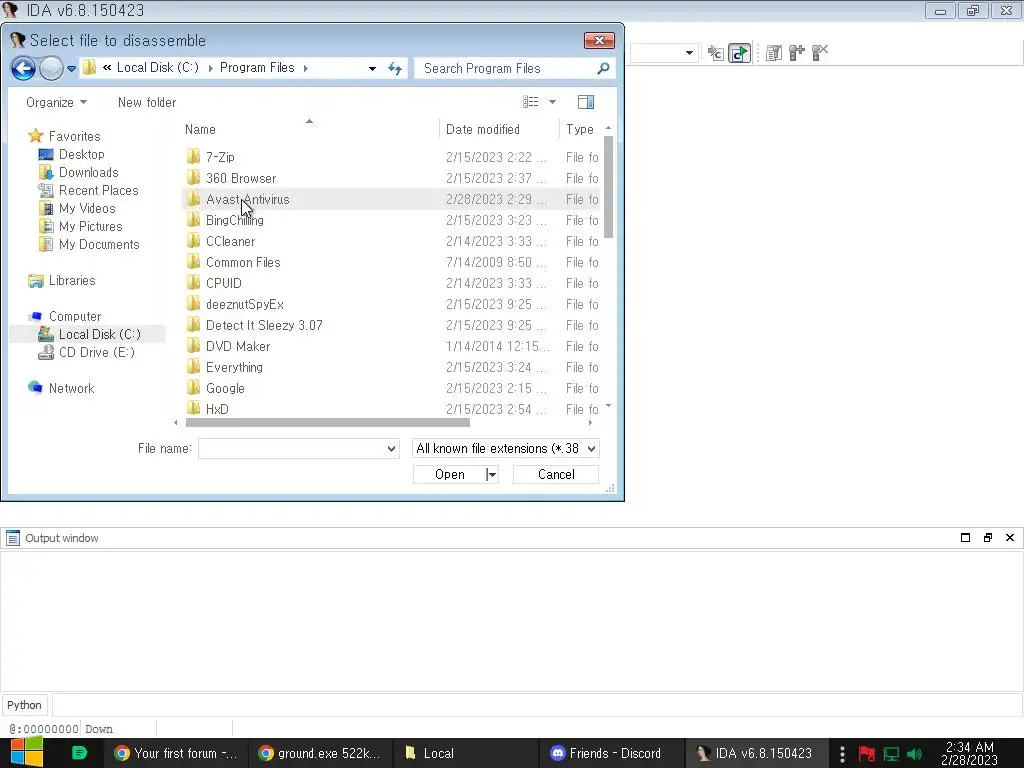Click the Windows Start button

coord(26,753)
